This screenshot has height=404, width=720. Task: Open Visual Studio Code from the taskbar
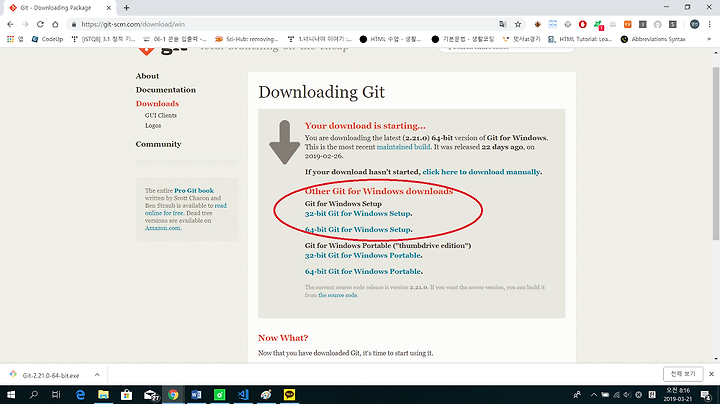pyautogui.click(x=243, y=395)
